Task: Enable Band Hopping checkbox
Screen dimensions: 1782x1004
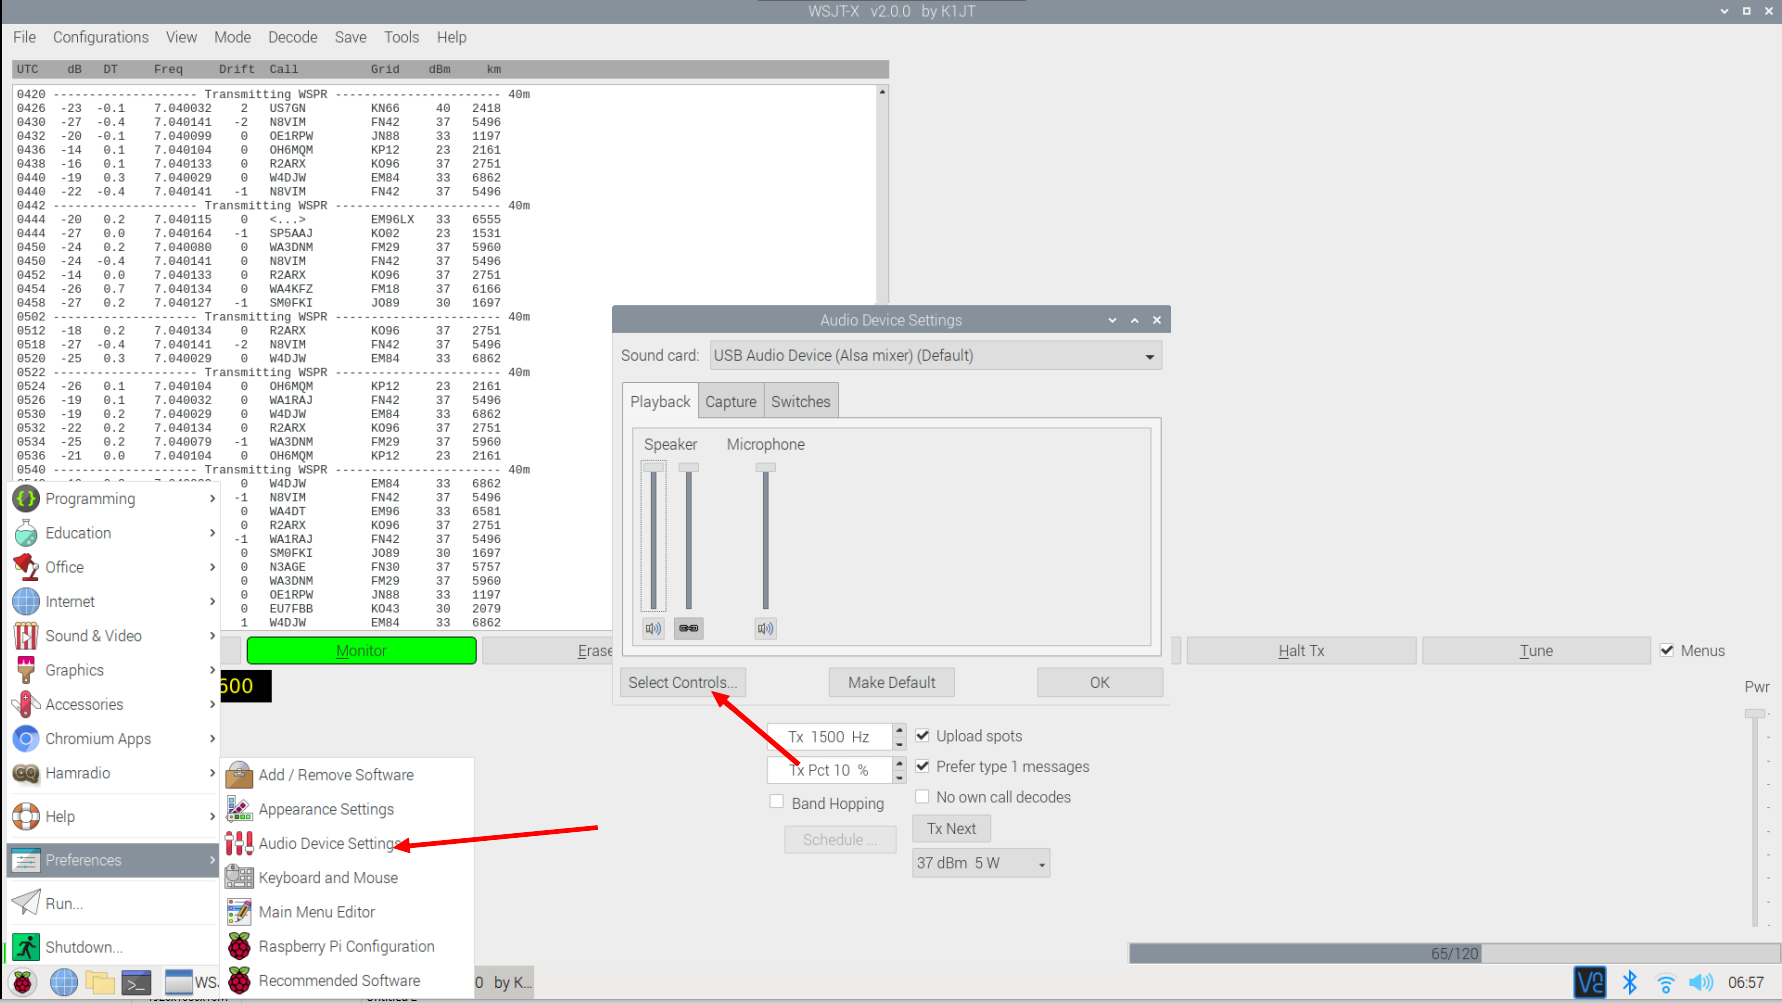Action: [x=777, y=802]
